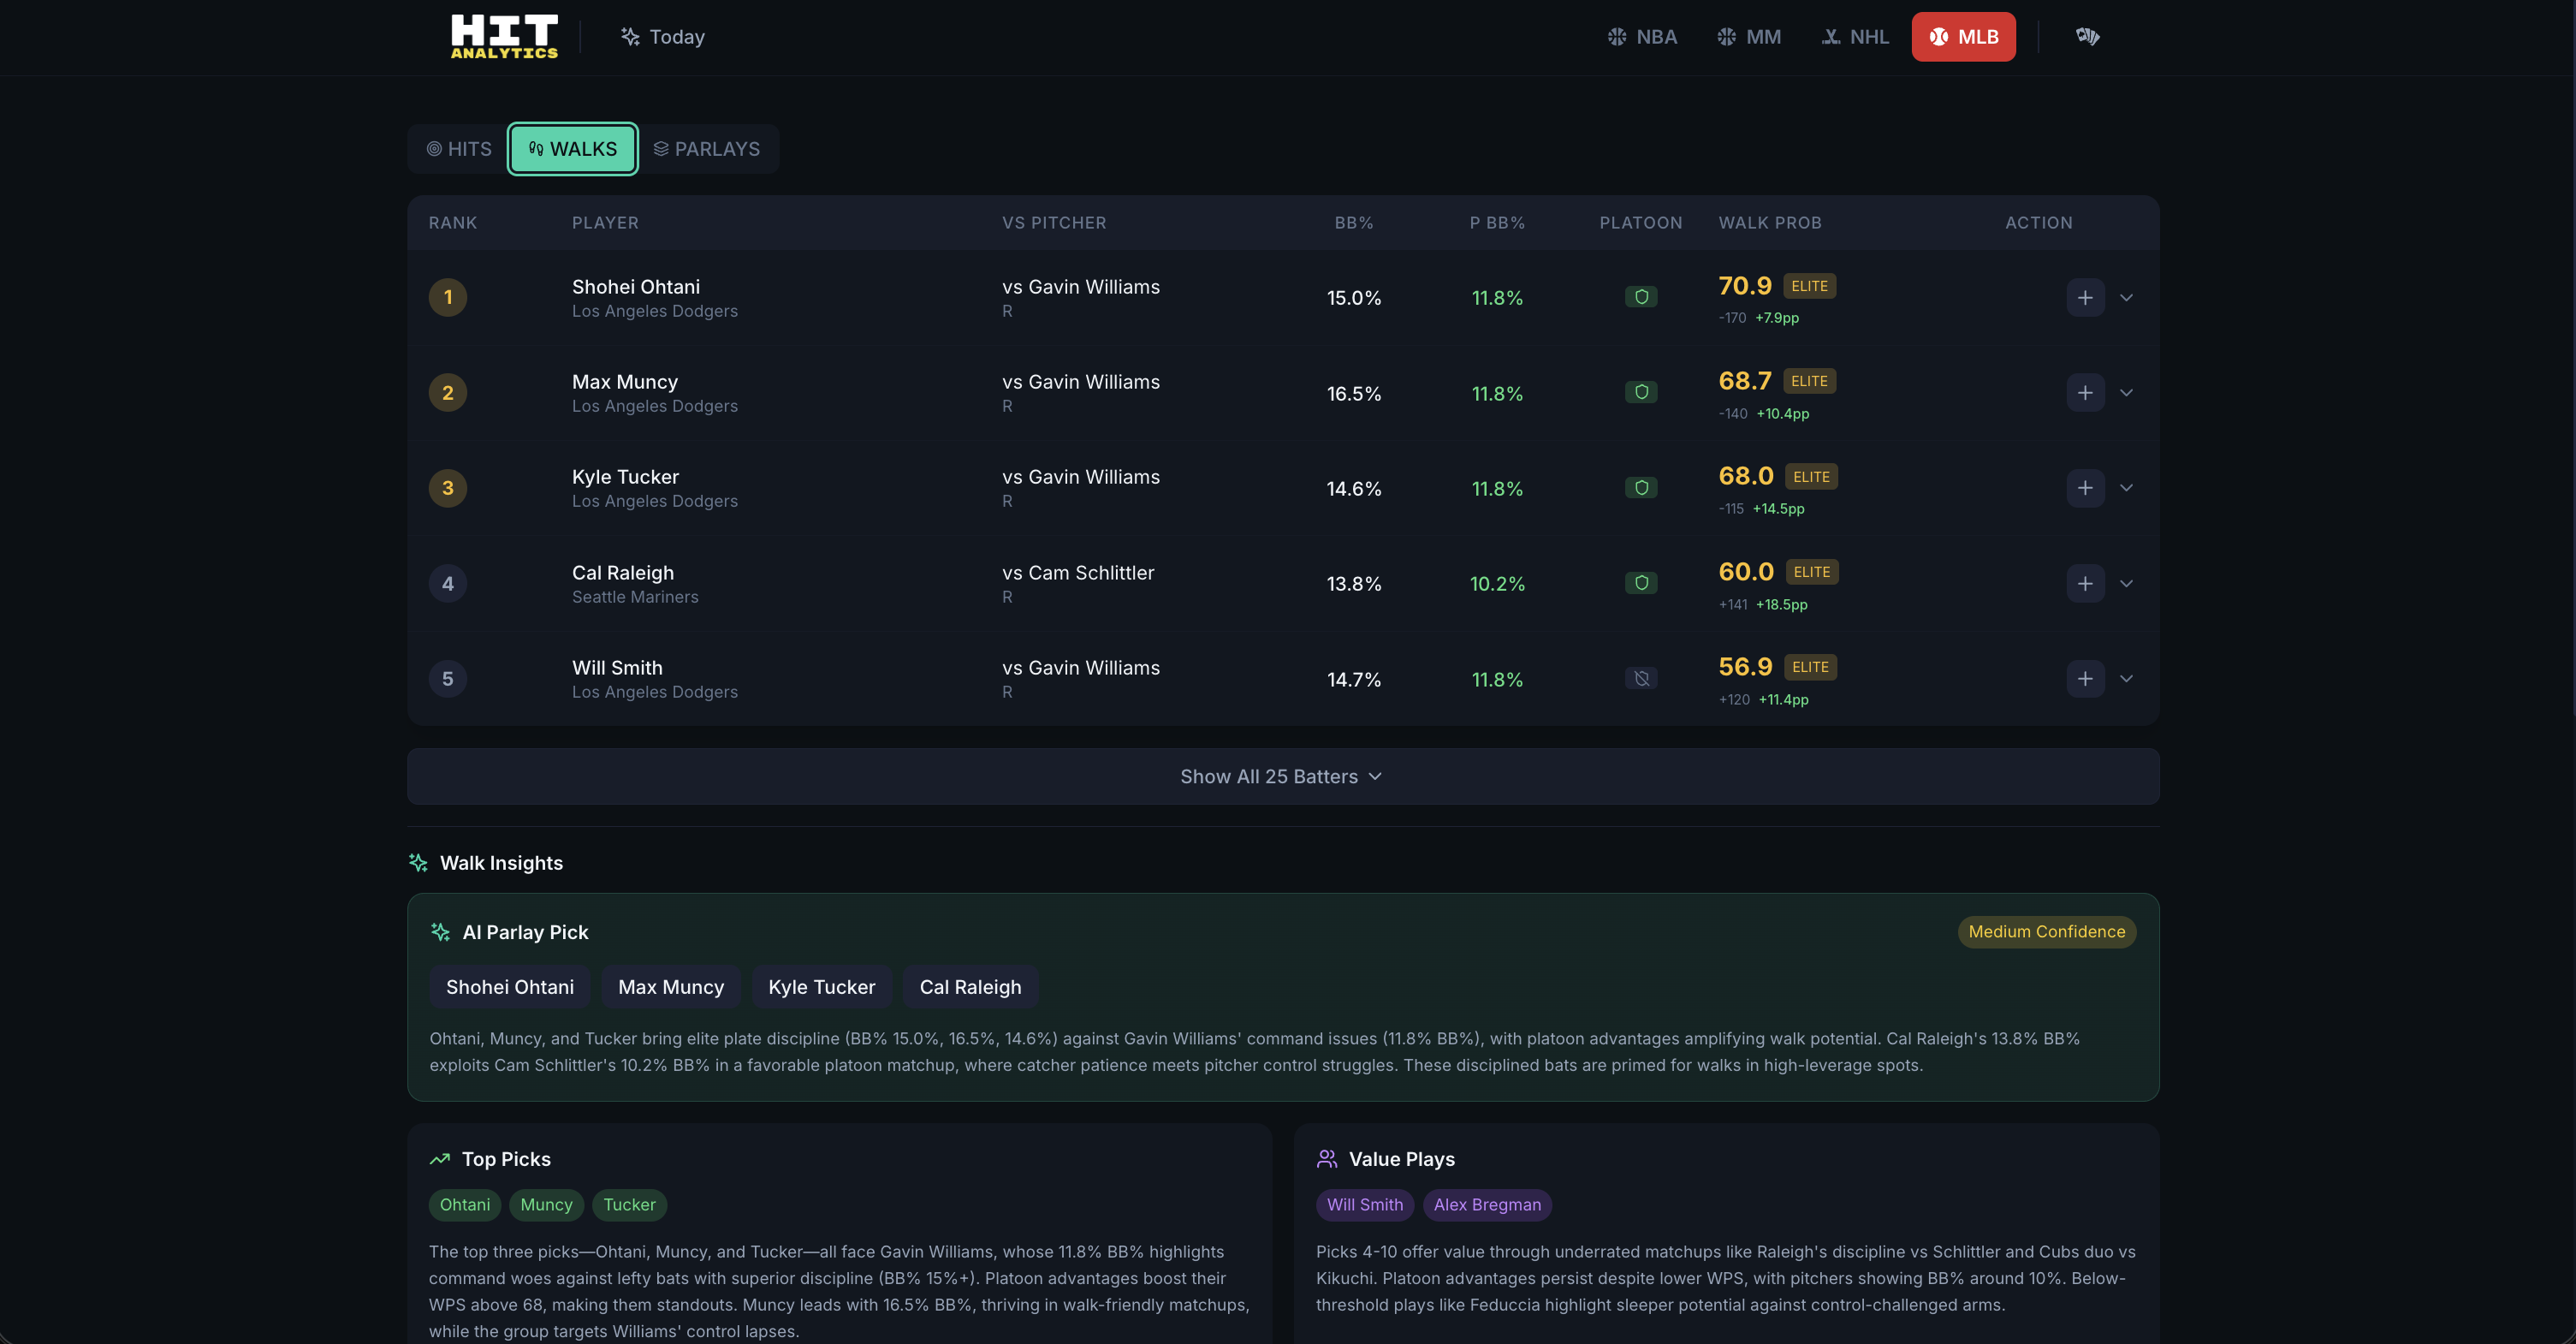Image resolution: width=2576 pixels, height=1344 pixels.
Task: Toggle the WALKS view
Action: [572, 148]
